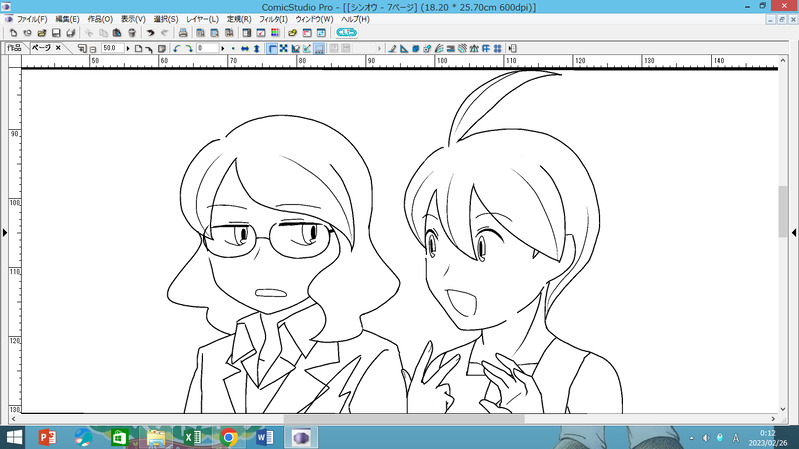Click the four-squares grid snap icon
The height and width of the screenshot is (449, 799).
click(x=497, y=48)
